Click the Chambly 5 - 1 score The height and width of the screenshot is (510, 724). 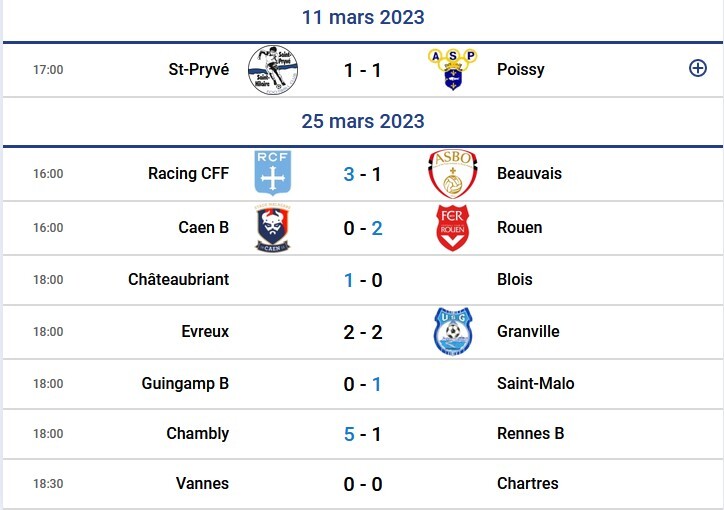tap(363, 434)
